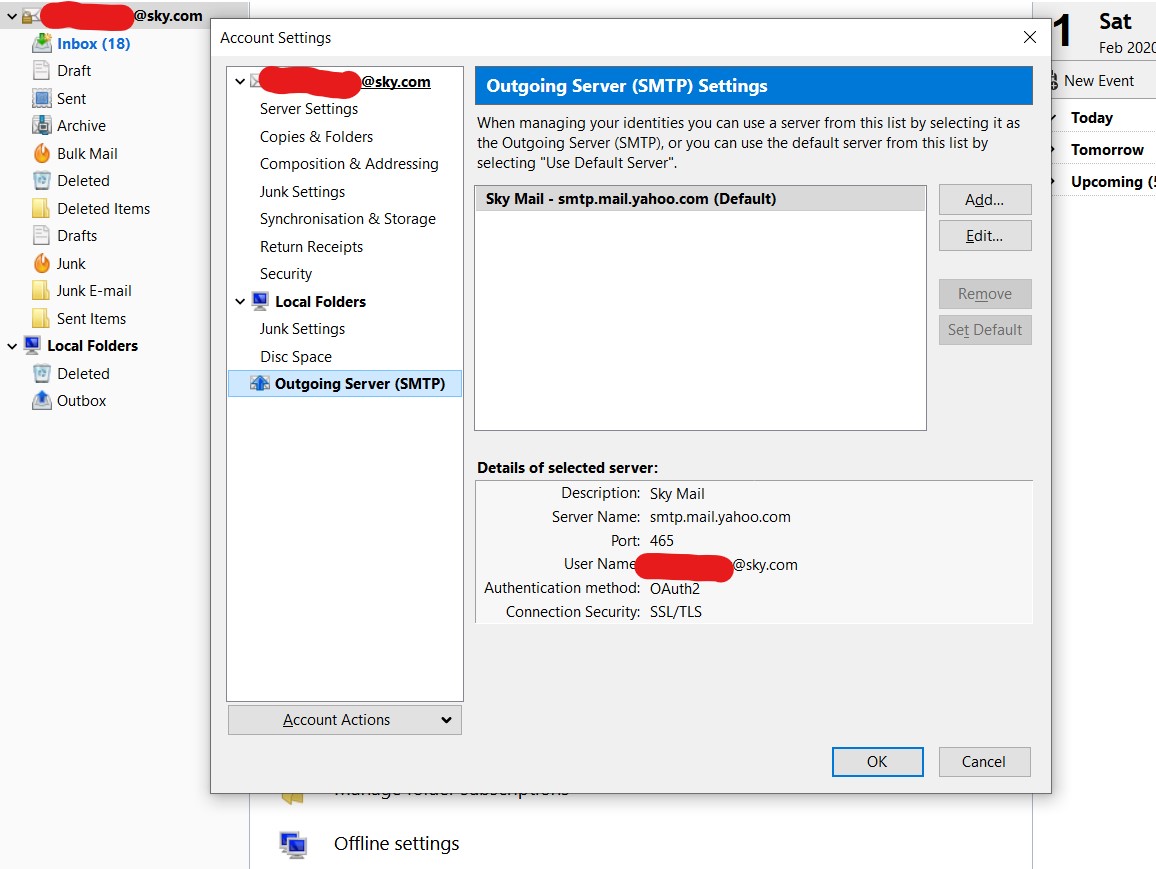This screenshot has height=869, width=1156.
Task: Click the Inbox folder icon
Action: (x=41, y=43)
